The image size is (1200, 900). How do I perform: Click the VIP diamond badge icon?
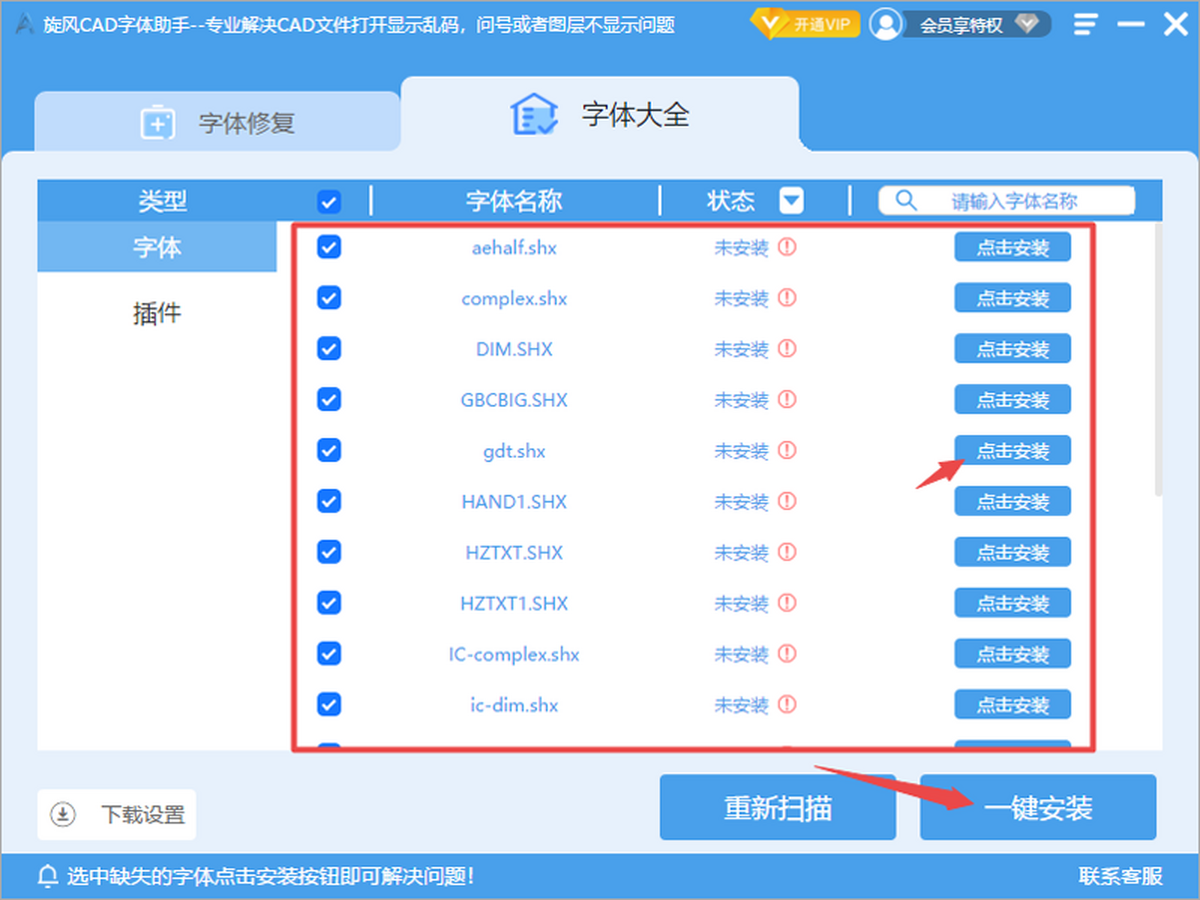tap(768, 24)
